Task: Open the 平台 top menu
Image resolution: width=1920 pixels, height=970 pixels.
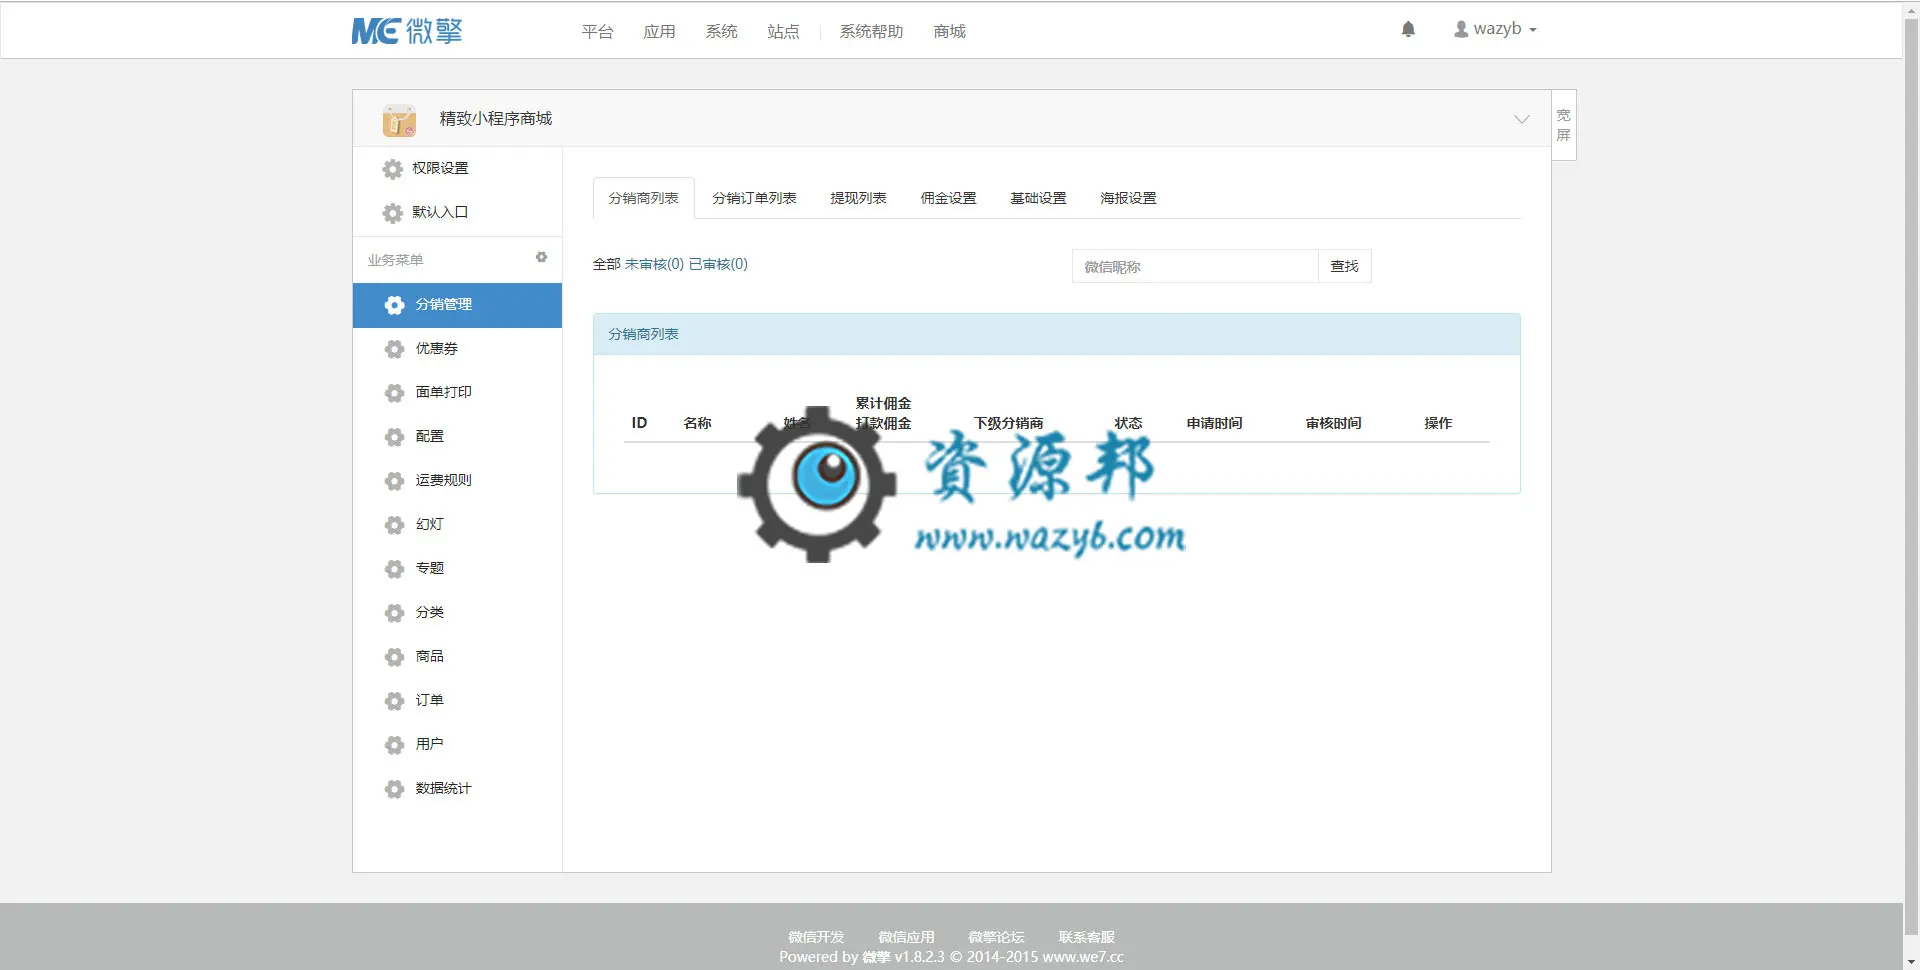Action: tap(597, 32)
